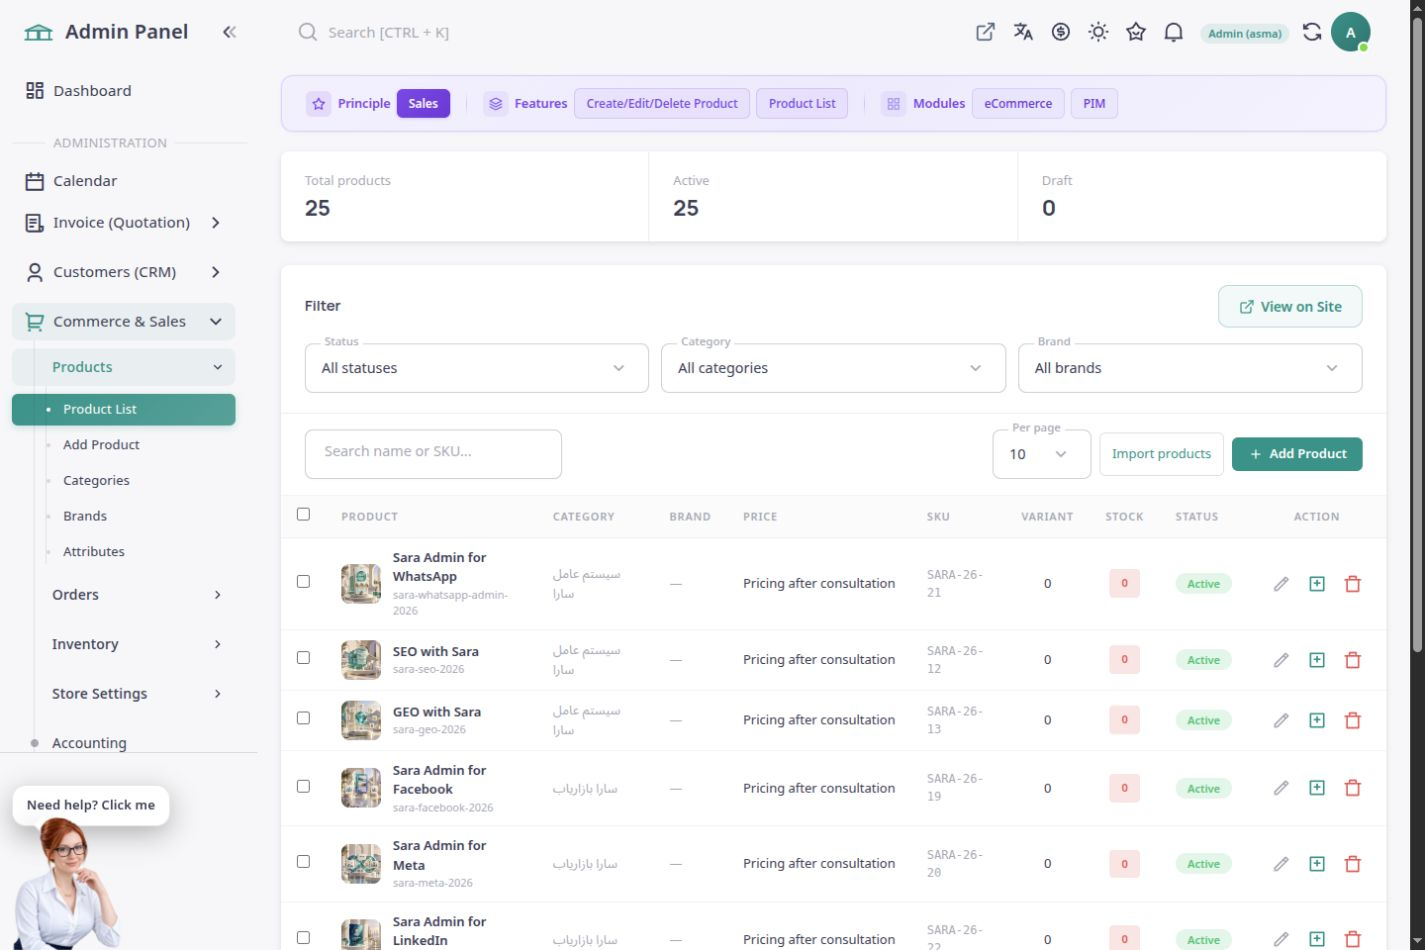1425x950 pixels.
Task: Click the refresh sync icon
Action: pyautogui.click(x=1312, y=32)
